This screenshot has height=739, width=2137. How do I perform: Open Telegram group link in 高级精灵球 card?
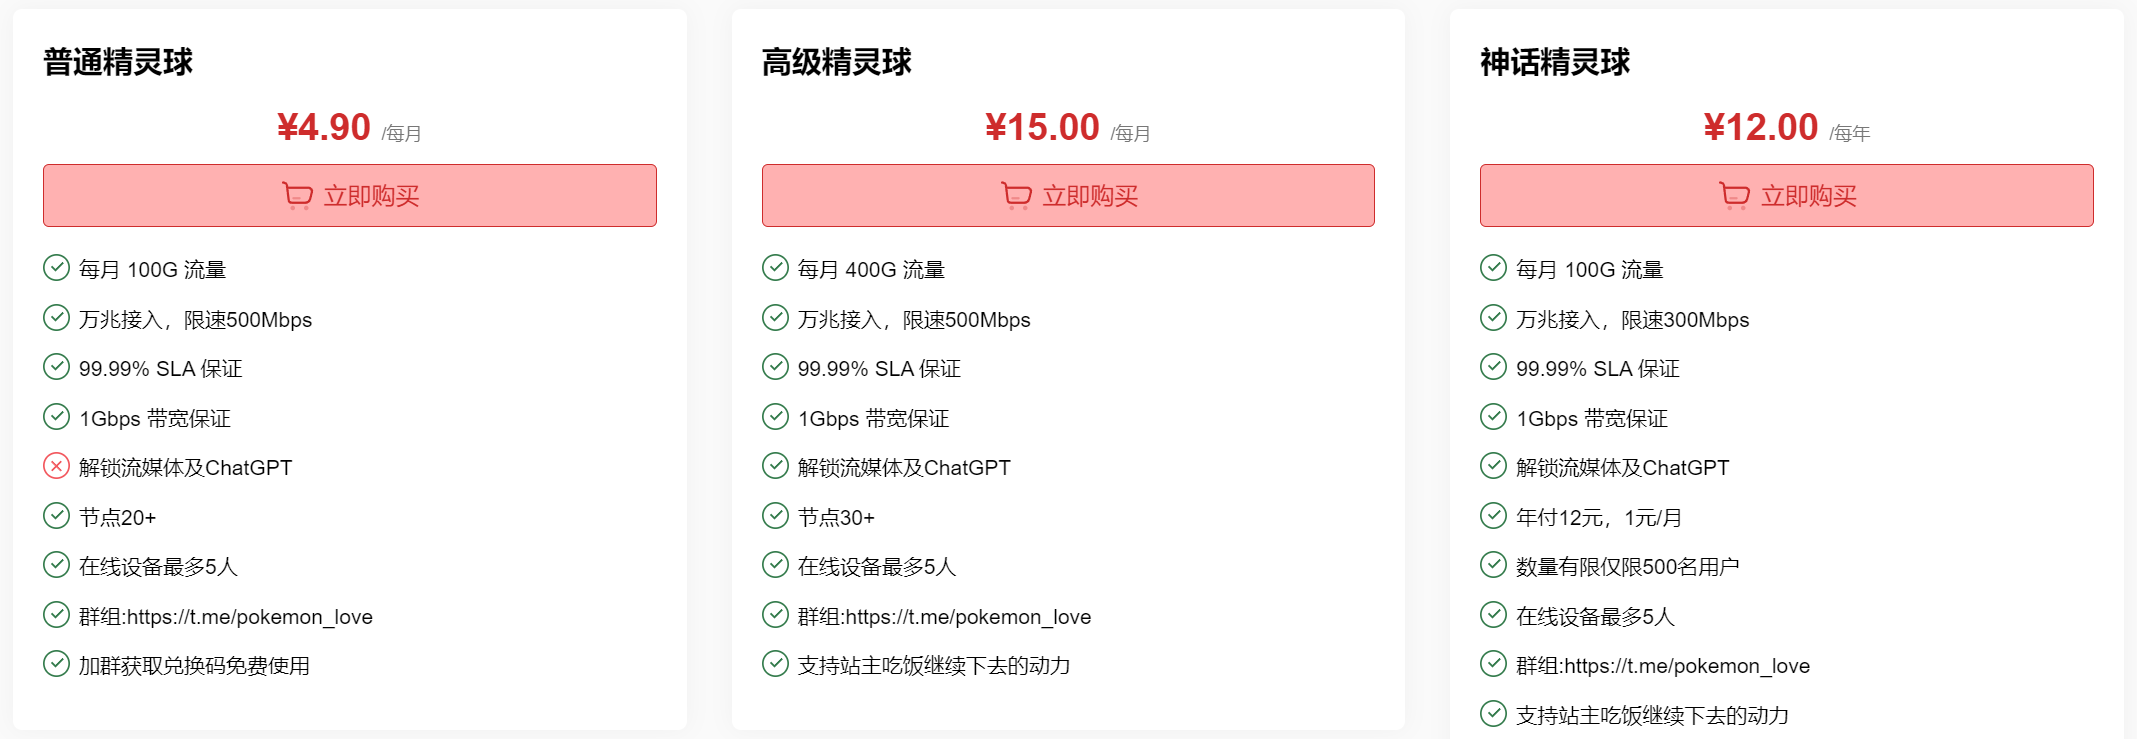pyautogui.click(x=968, y=617)
